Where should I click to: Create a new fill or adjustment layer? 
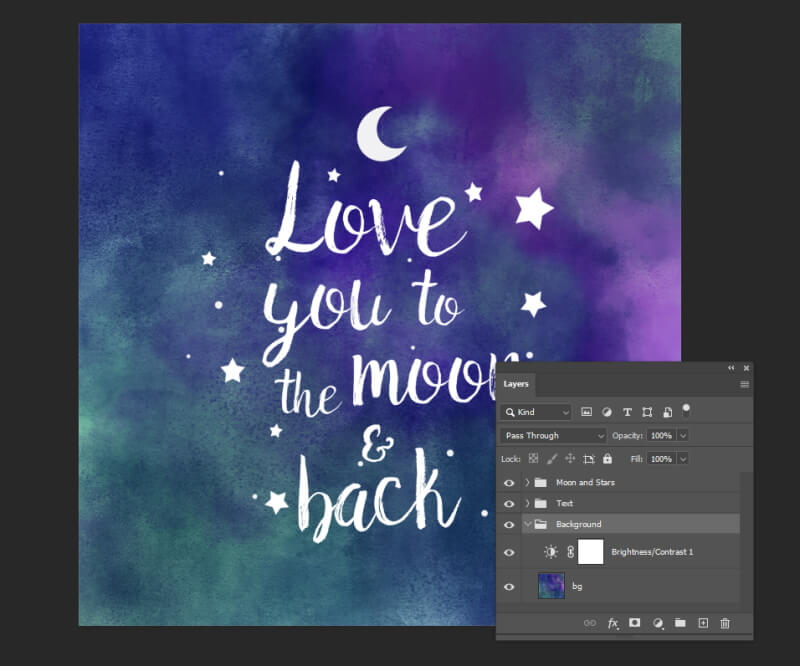[x=658, y=623]
